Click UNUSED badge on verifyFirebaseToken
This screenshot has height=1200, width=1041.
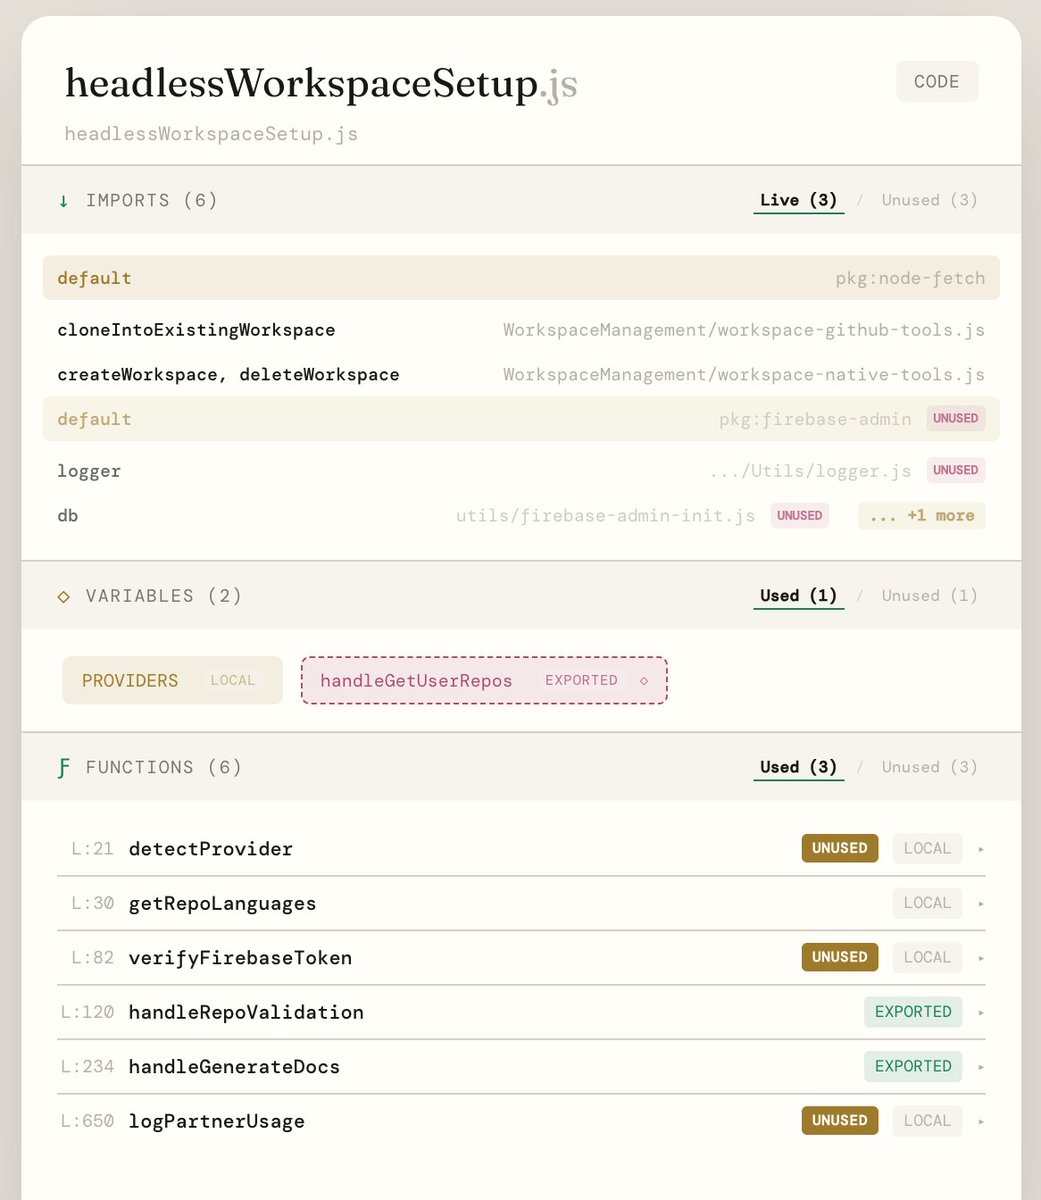point(839,957)
